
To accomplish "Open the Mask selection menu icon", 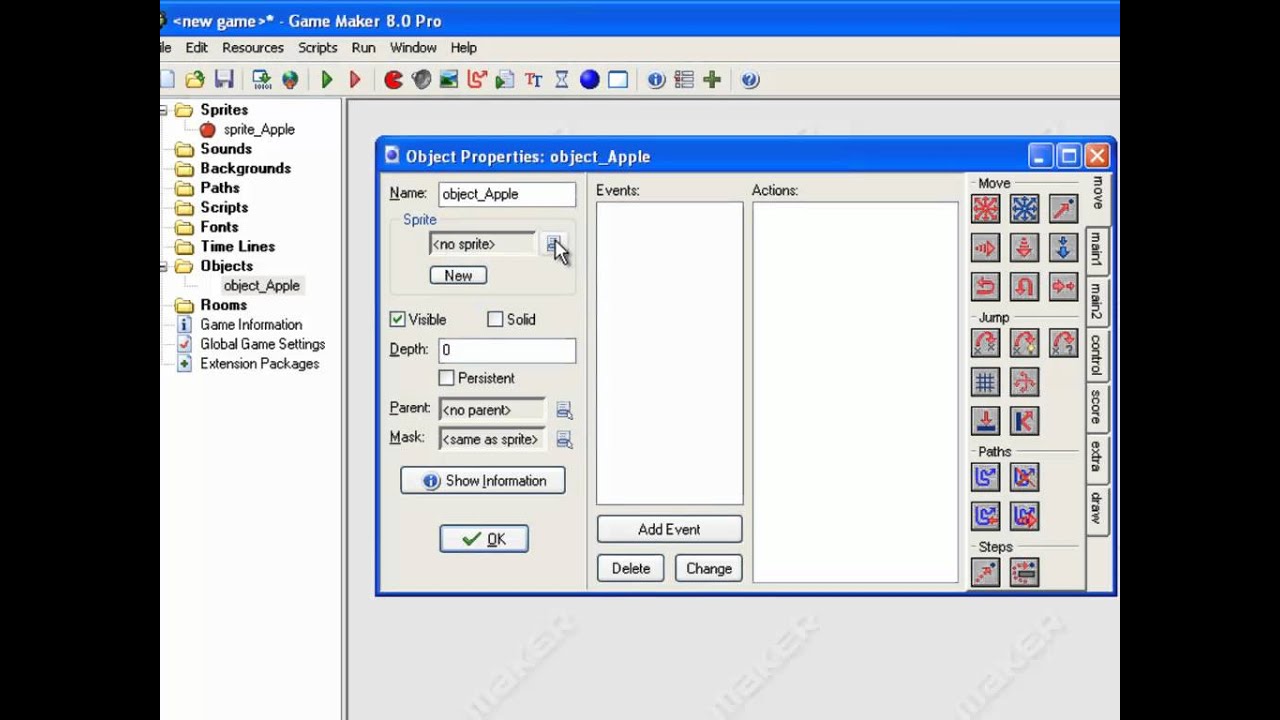I will tap(564, 439).
